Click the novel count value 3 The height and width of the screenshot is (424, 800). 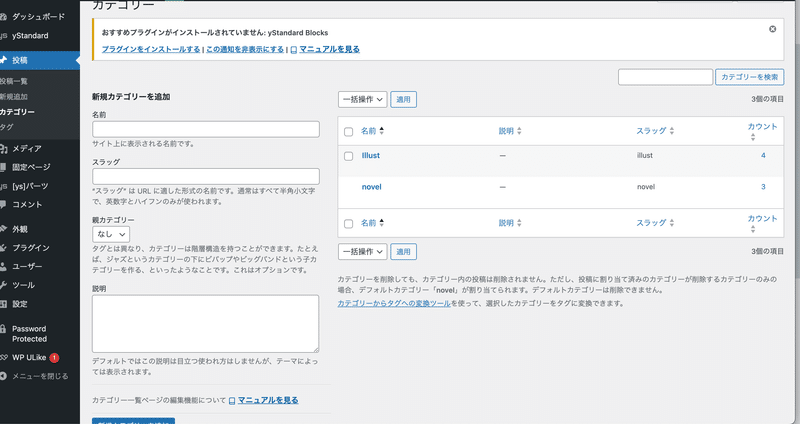point(763,187)
